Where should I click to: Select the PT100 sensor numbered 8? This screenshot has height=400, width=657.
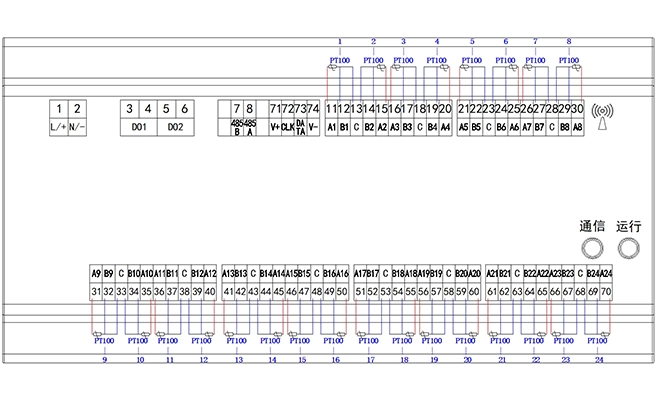[569, 61]
